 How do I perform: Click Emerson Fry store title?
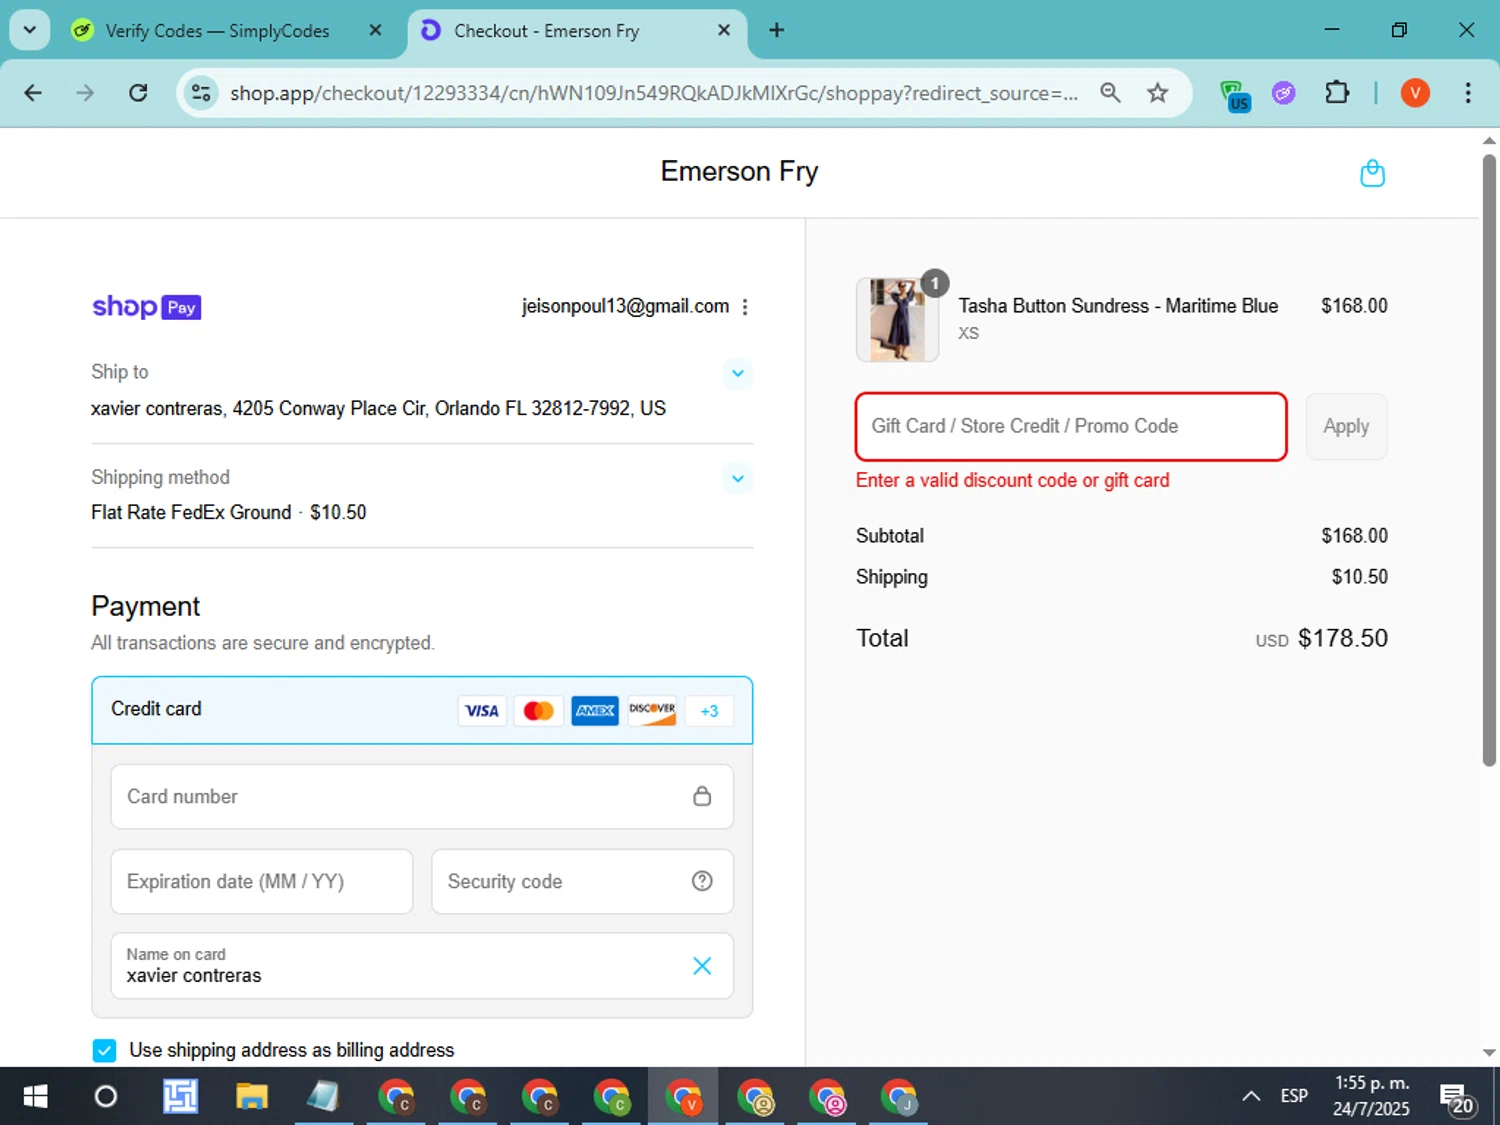point(739,172)
